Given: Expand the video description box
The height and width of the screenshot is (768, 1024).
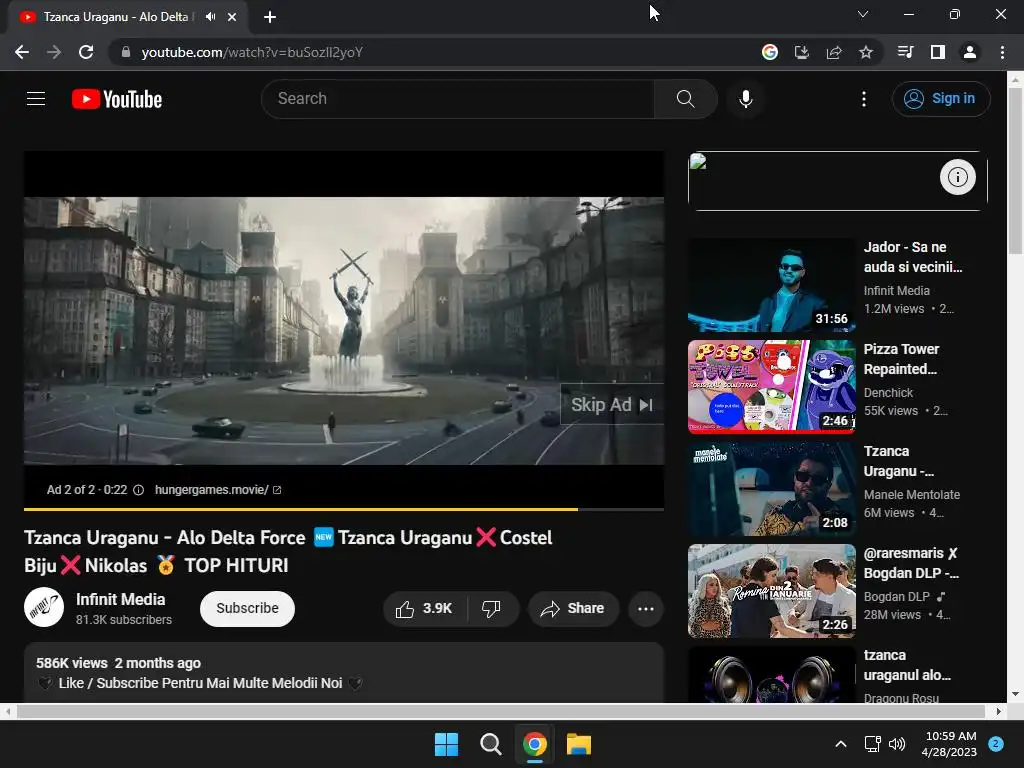Looking at the screenshot, I should 344,673.
